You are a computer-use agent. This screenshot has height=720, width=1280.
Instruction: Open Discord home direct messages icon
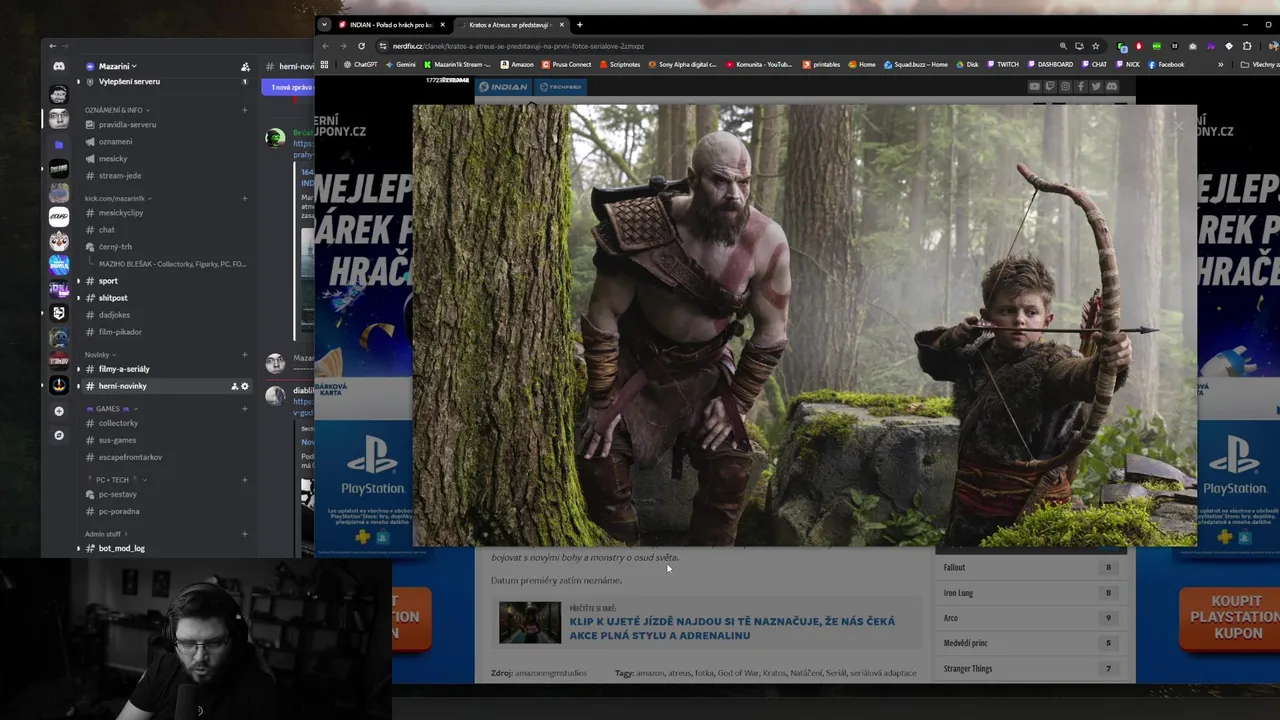tap(59, 66)
